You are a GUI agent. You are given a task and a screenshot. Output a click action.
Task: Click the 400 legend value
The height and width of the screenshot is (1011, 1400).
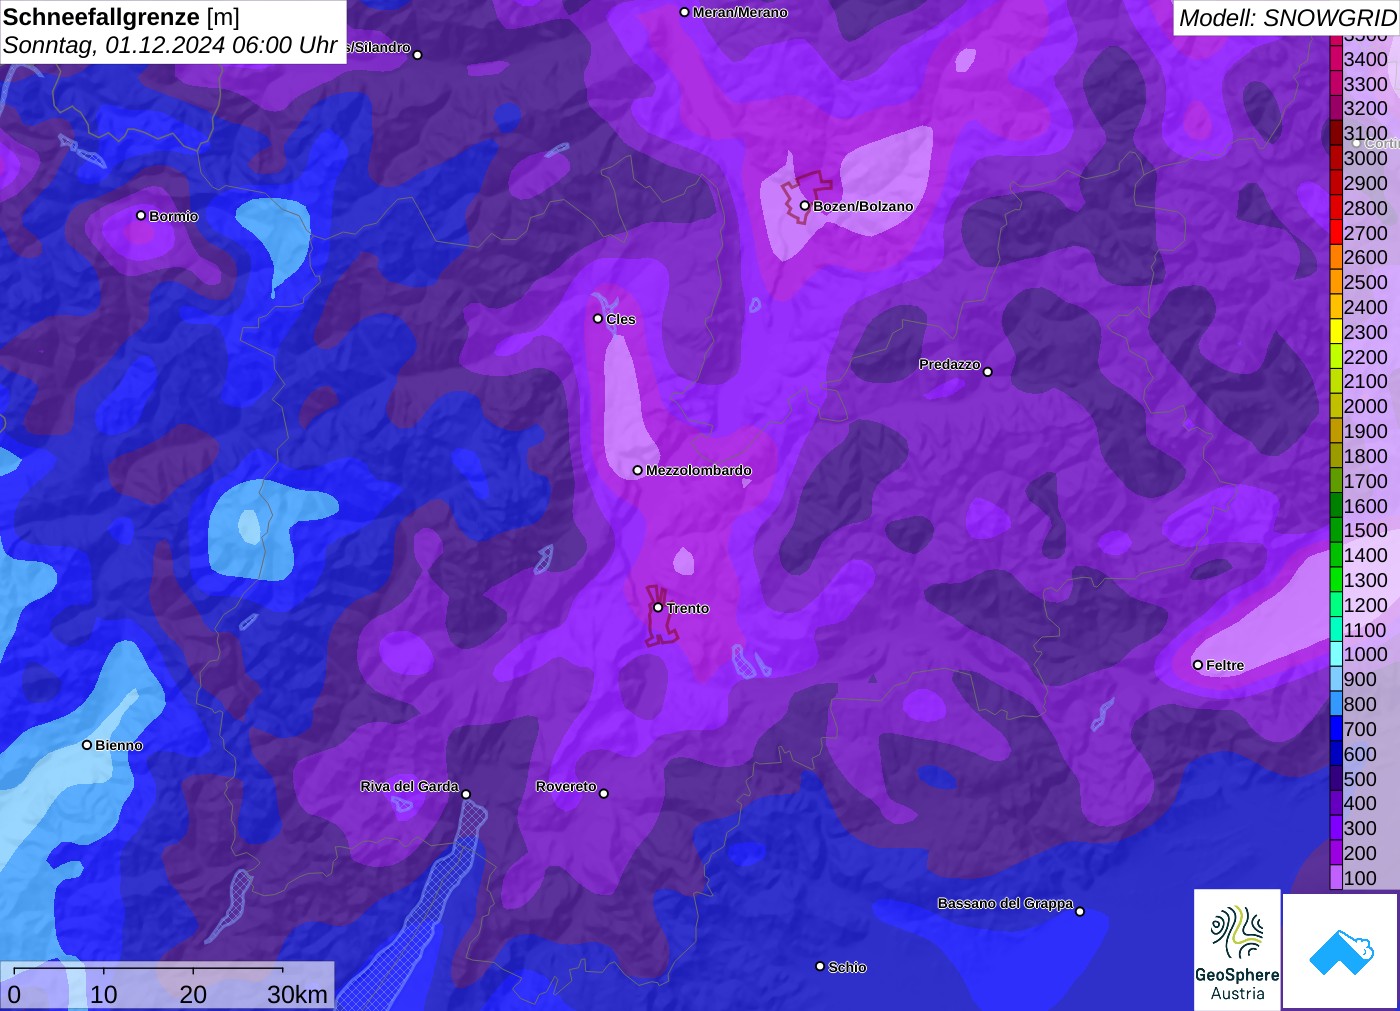point(1360,803)
